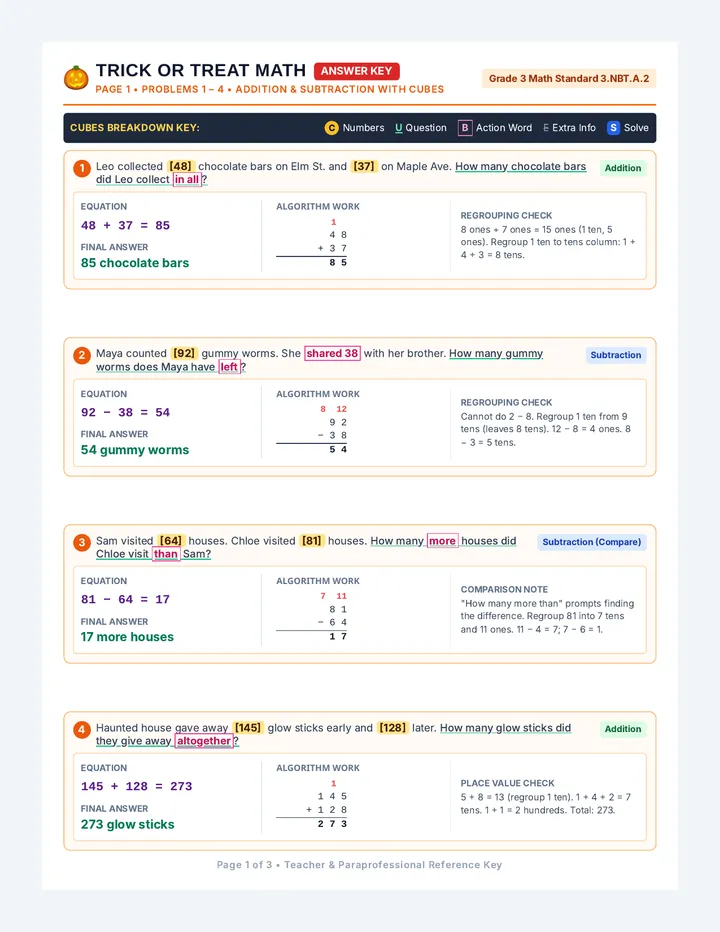
Task: Click the Subtraction tag on problem 2
Action: 615,355
